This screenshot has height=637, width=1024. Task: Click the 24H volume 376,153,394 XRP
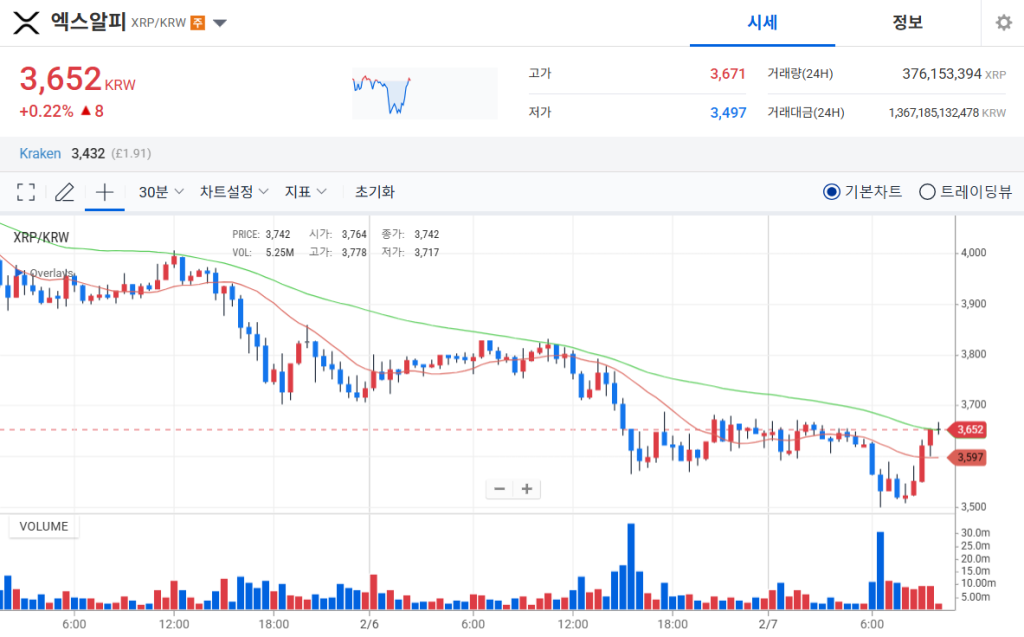(953, 74)
